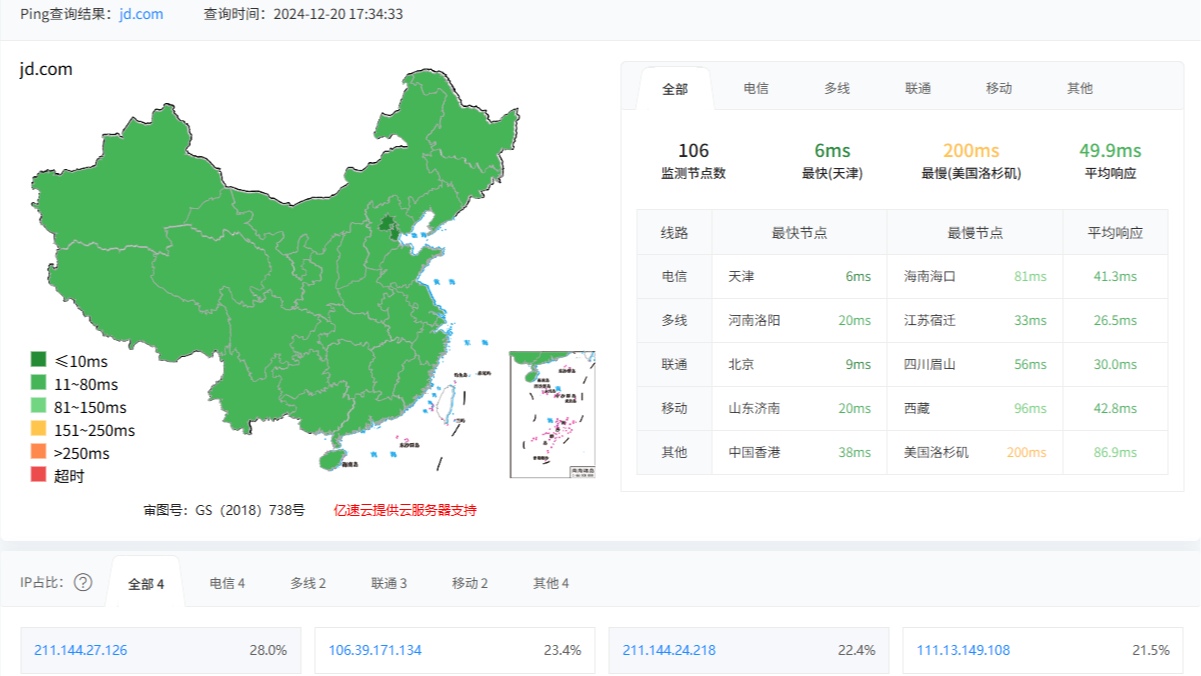1201x676 pixels.
Task: Click the Hainan islands inset map
Action: tap(552, 415)
